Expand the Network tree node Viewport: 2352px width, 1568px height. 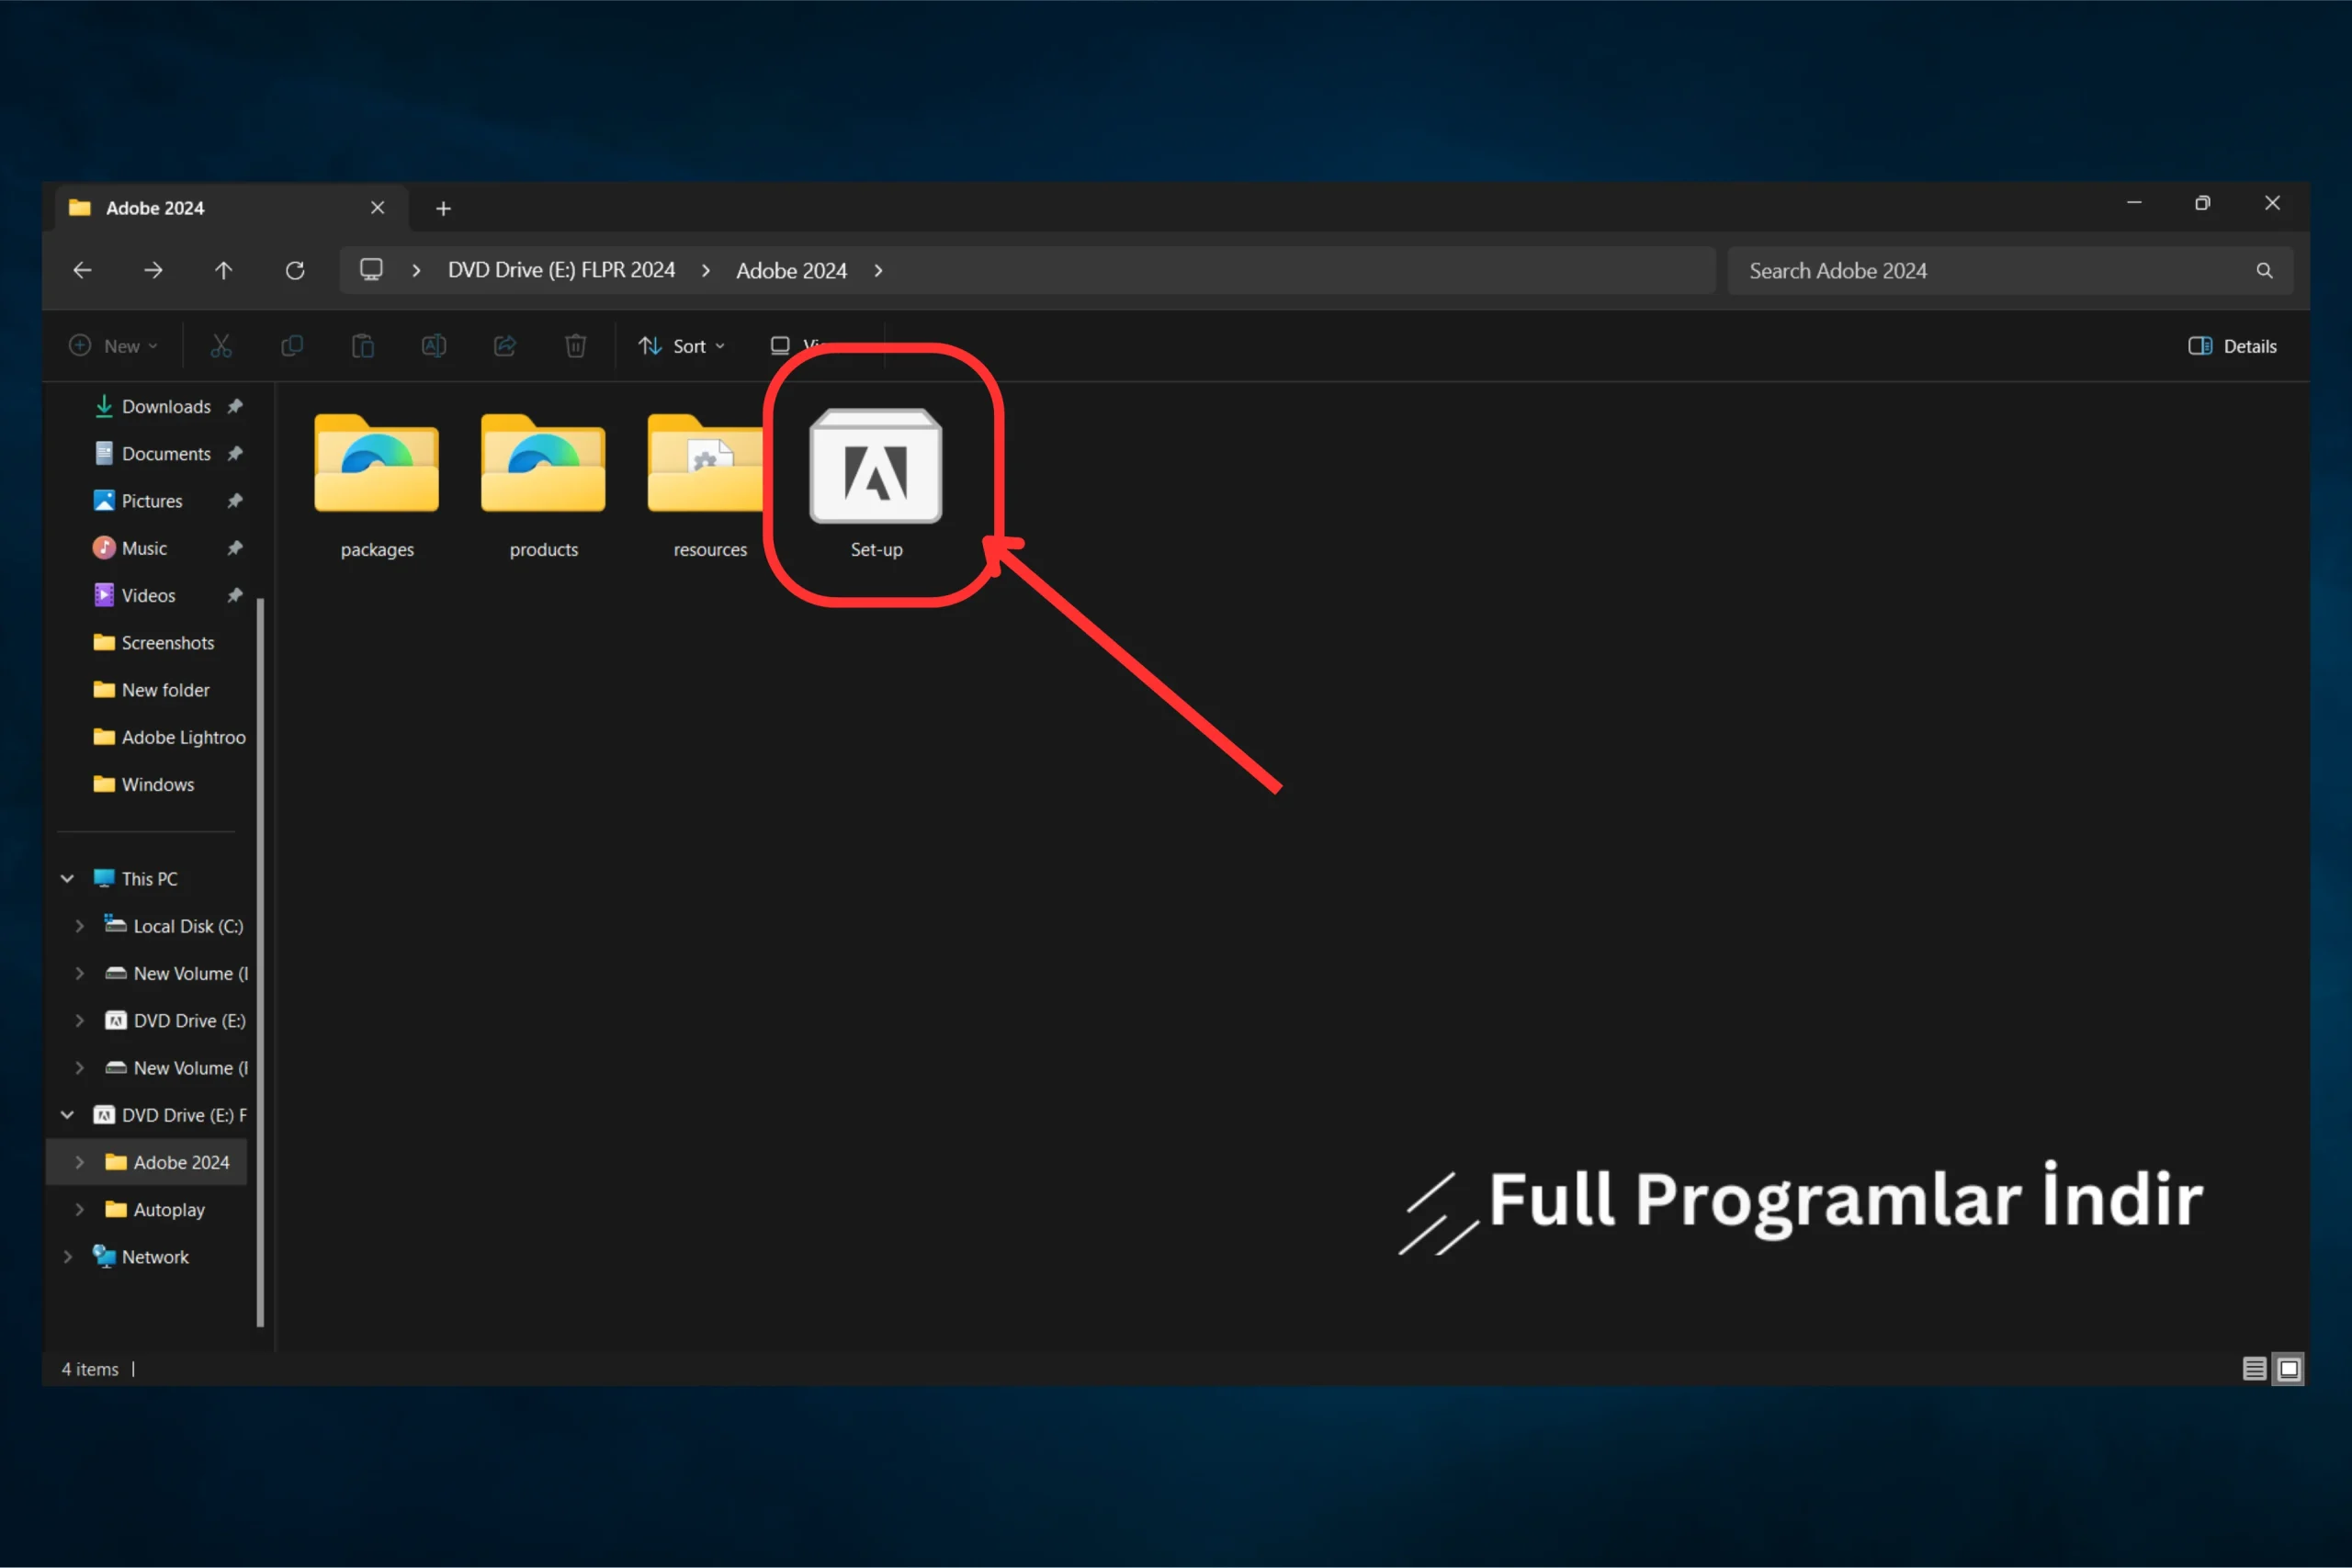pos(67,1257)
